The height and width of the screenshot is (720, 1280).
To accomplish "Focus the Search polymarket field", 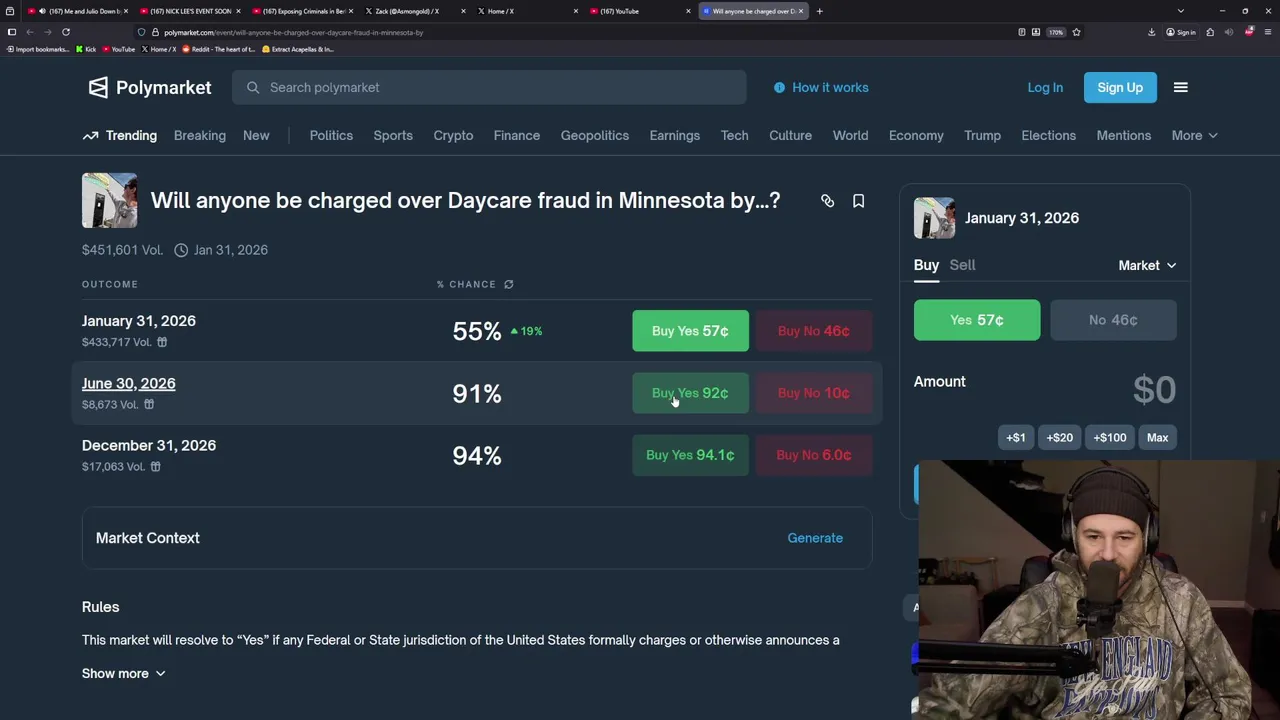I will pyautogui.click(x=489, y=87).
